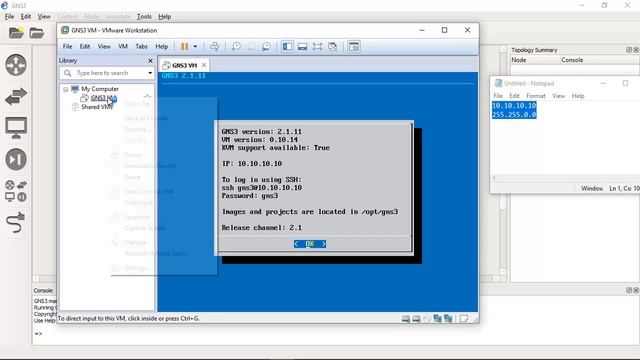Toggle the console view icon in VMware
640x360 pixels.
coord(354,47)
